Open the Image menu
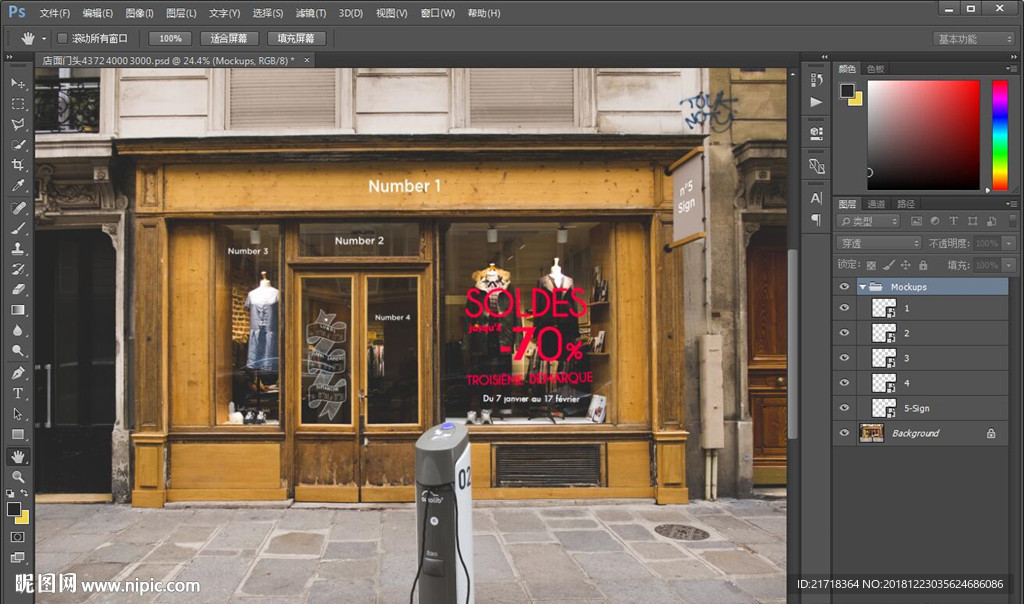 [139, 13]
